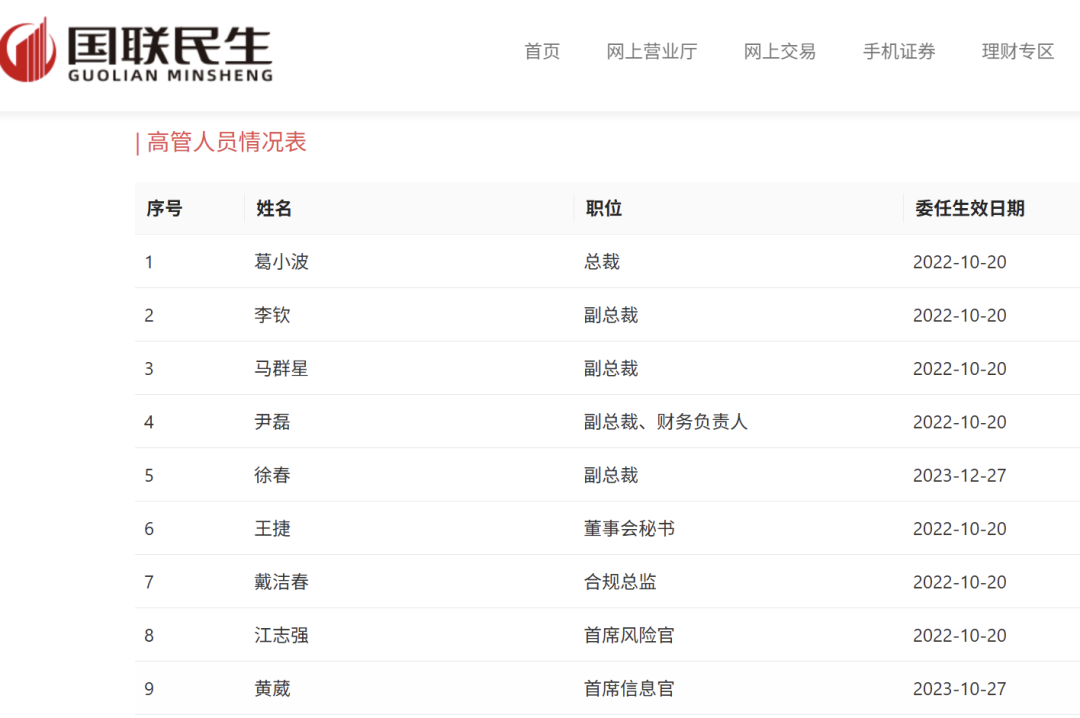Click 副总裁 in 马群星's row

click(x=611, y=369)
